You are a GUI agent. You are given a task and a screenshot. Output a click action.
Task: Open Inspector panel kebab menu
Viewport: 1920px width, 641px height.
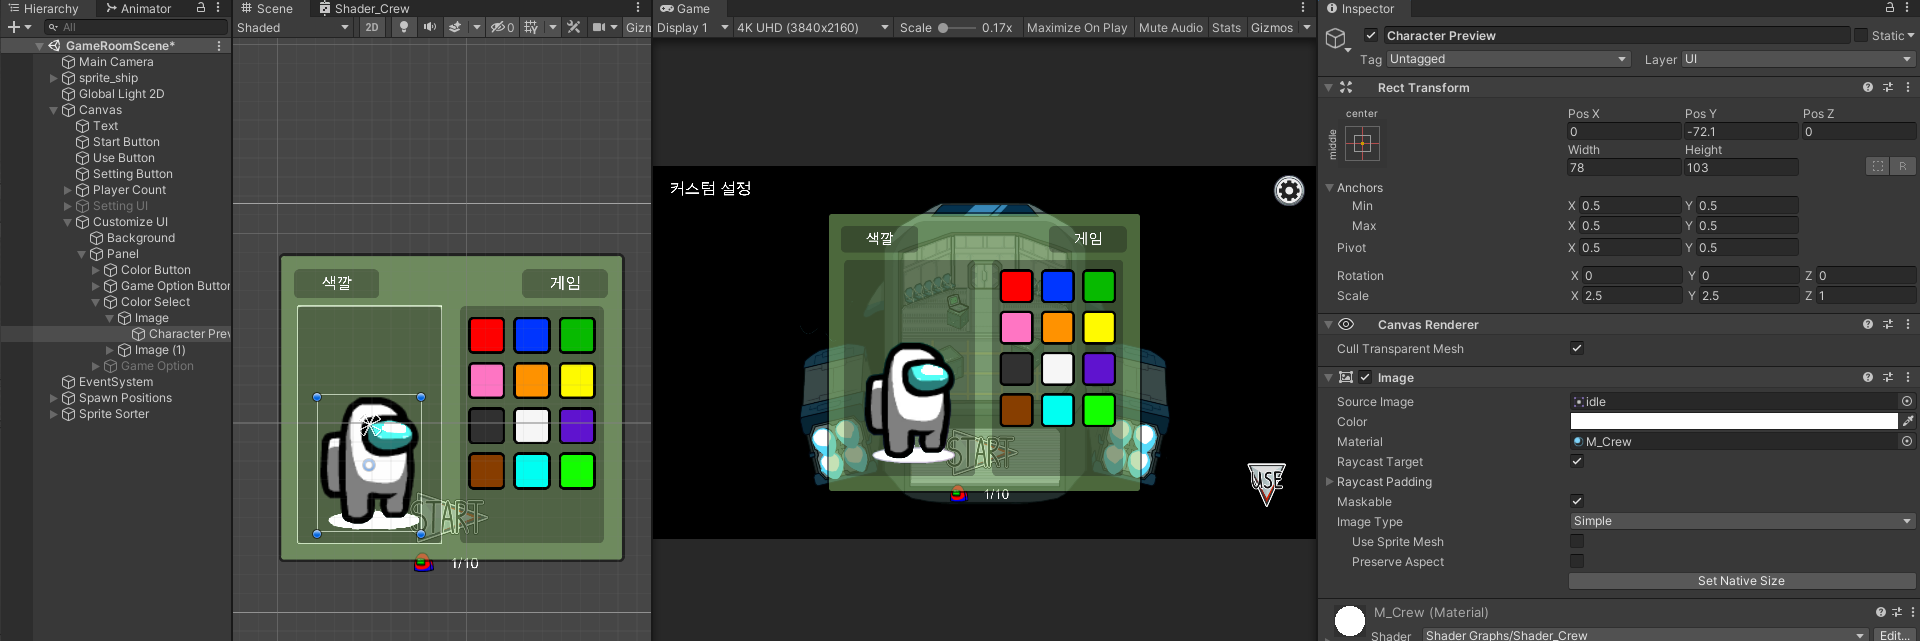[x=1907, y=8]
